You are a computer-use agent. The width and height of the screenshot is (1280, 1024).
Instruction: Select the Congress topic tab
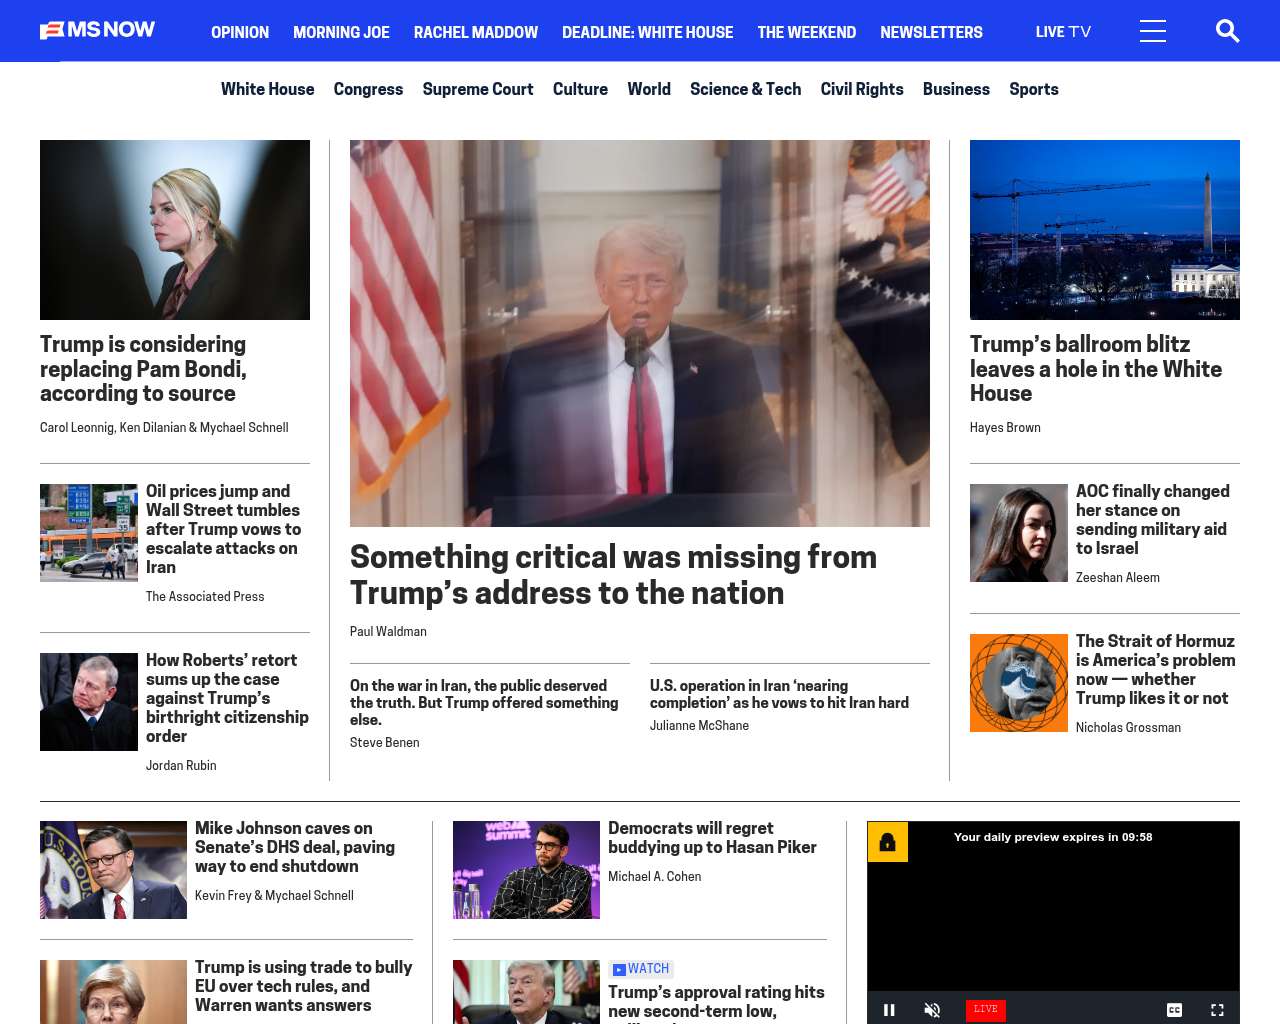coord(368,89)
